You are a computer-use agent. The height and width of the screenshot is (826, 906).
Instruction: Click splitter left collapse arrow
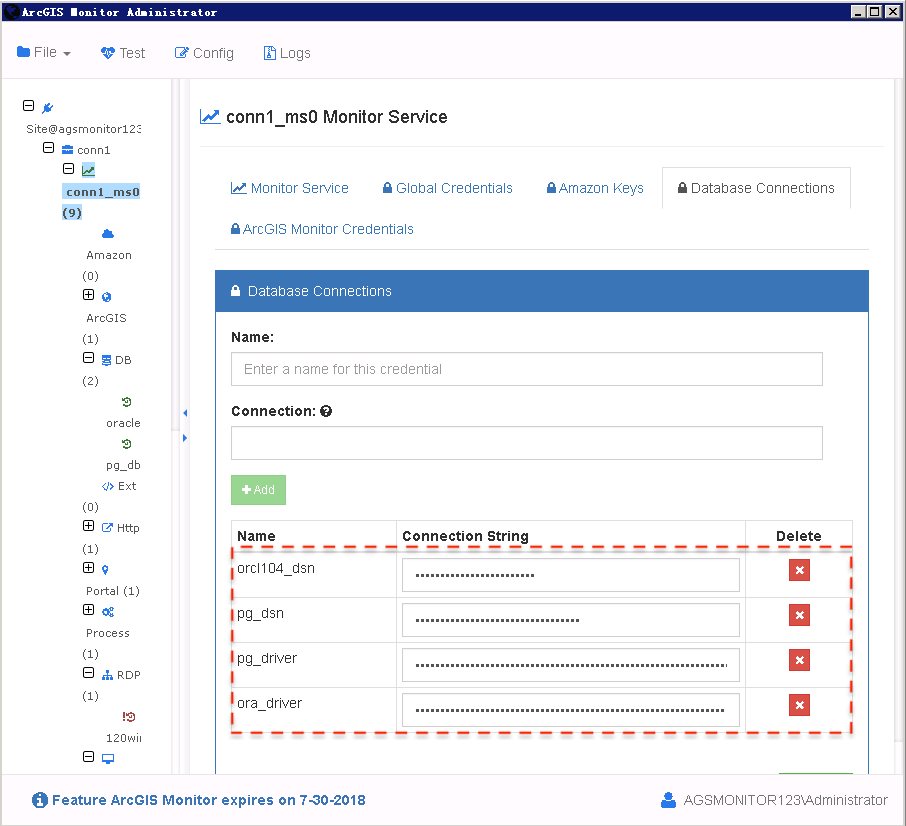click(185, 413)
